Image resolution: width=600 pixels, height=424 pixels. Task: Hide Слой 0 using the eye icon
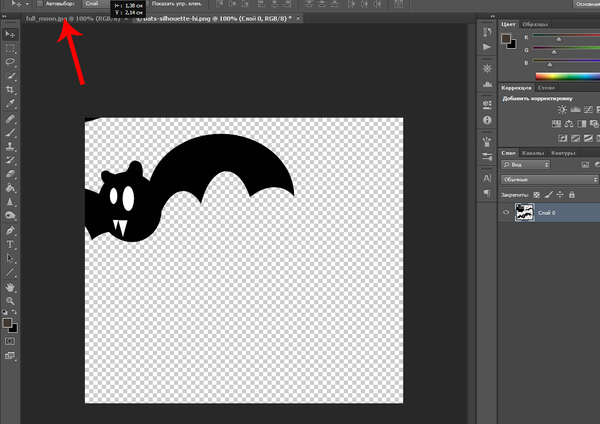coord(506,213)
